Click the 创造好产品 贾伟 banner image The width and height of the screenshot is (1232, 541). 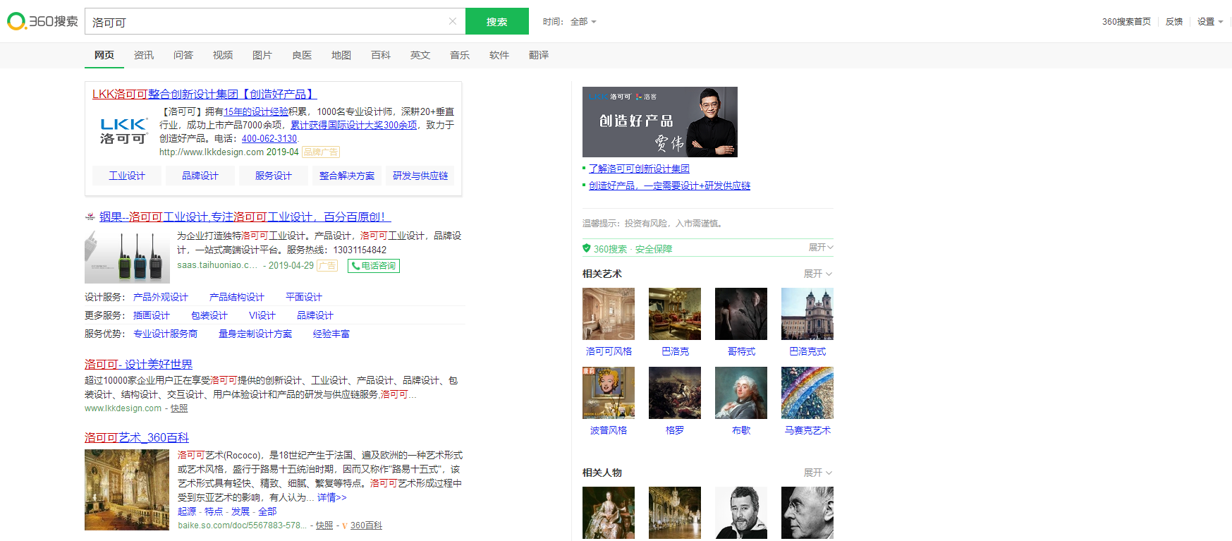(x=660, y=122)
